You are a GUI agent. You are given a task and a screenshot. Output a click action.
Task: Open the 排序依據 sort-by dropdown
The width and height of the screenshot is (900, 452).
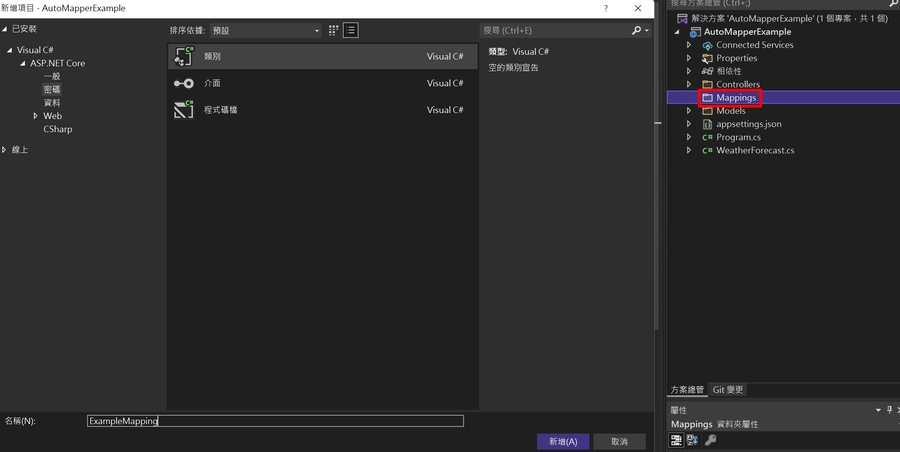(x=265, y=31)
